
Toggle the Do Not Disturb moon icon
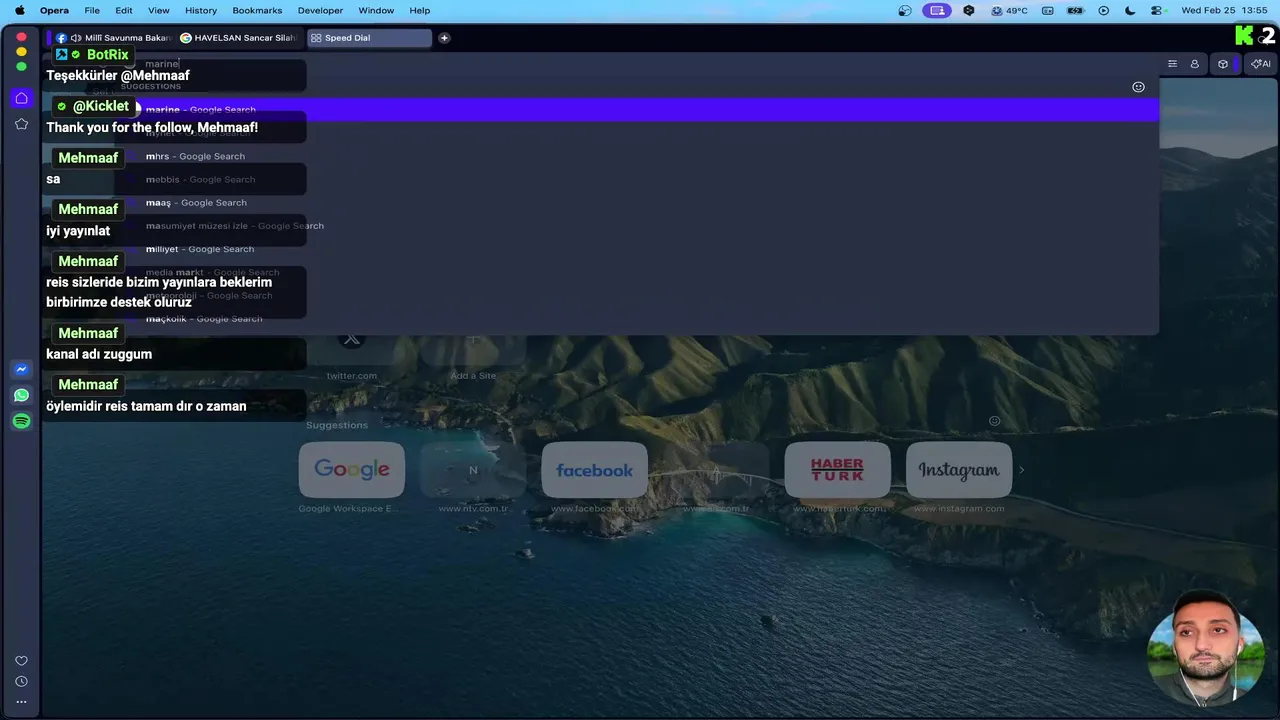1130,10
